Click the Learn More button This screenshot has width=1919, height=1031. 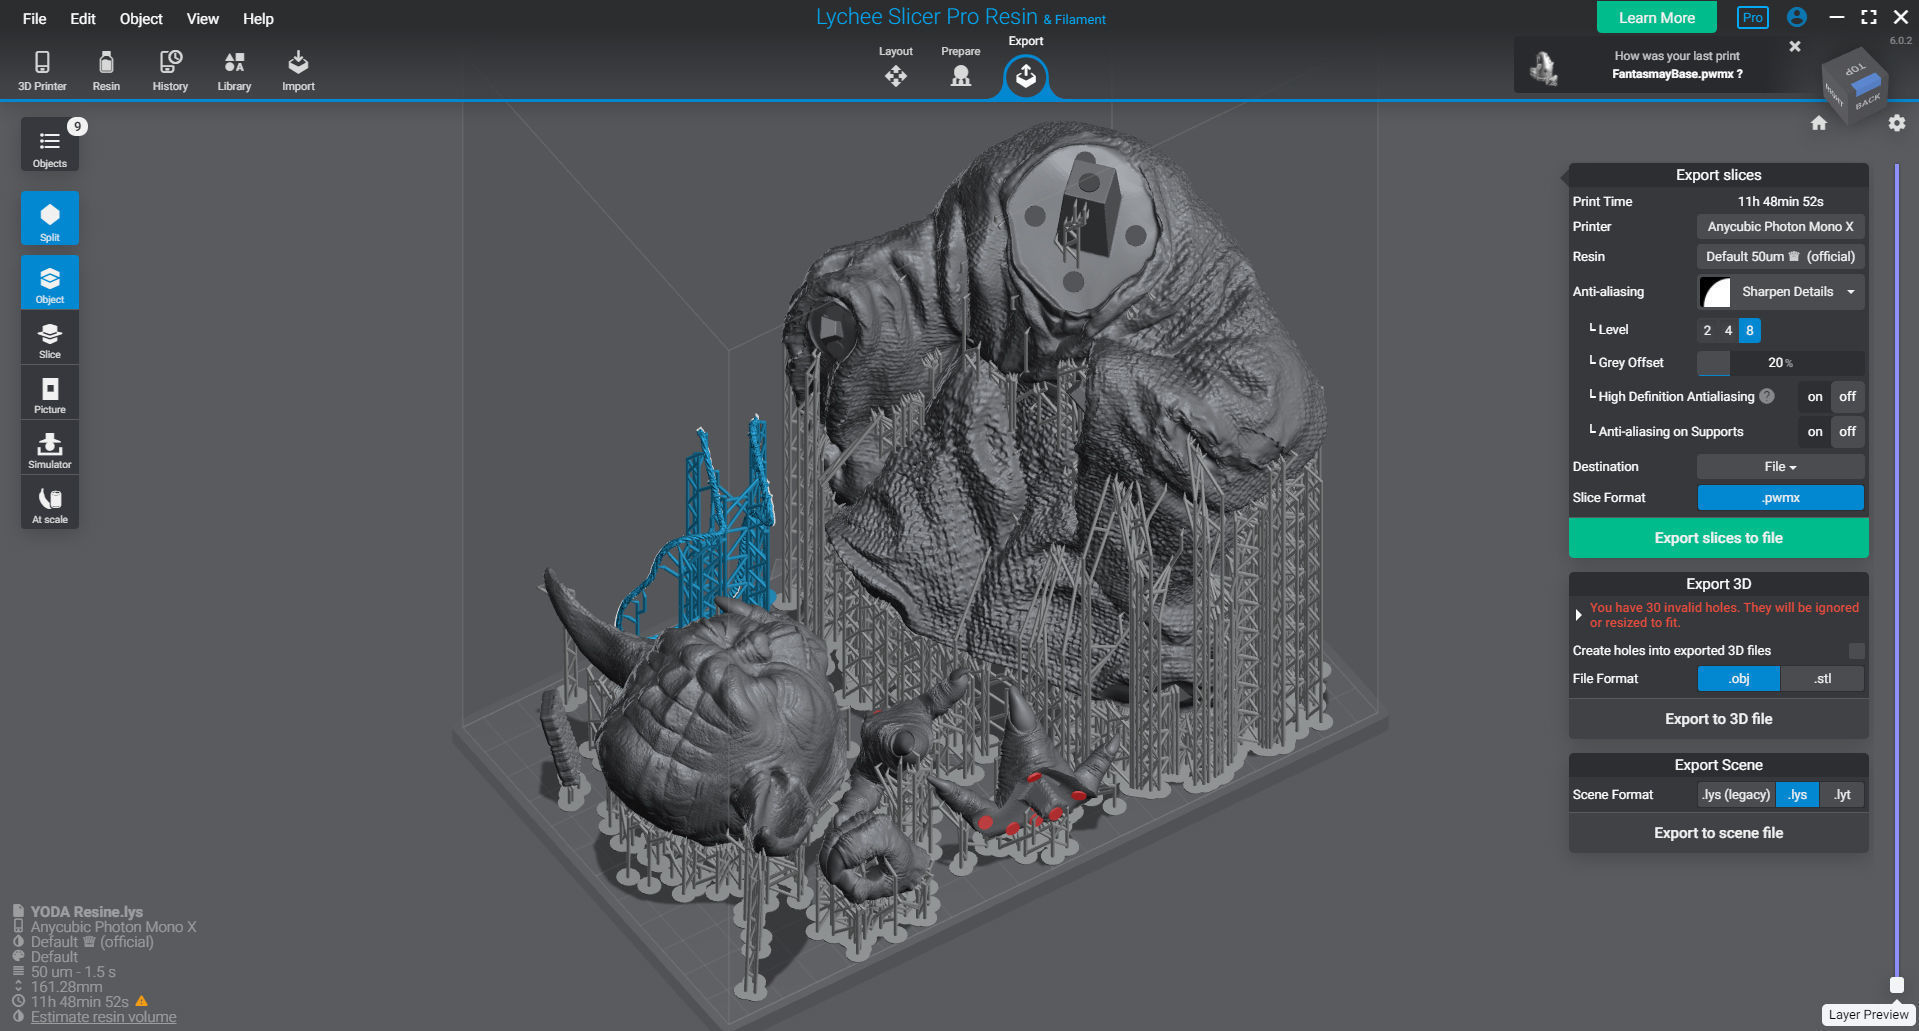1657,18
